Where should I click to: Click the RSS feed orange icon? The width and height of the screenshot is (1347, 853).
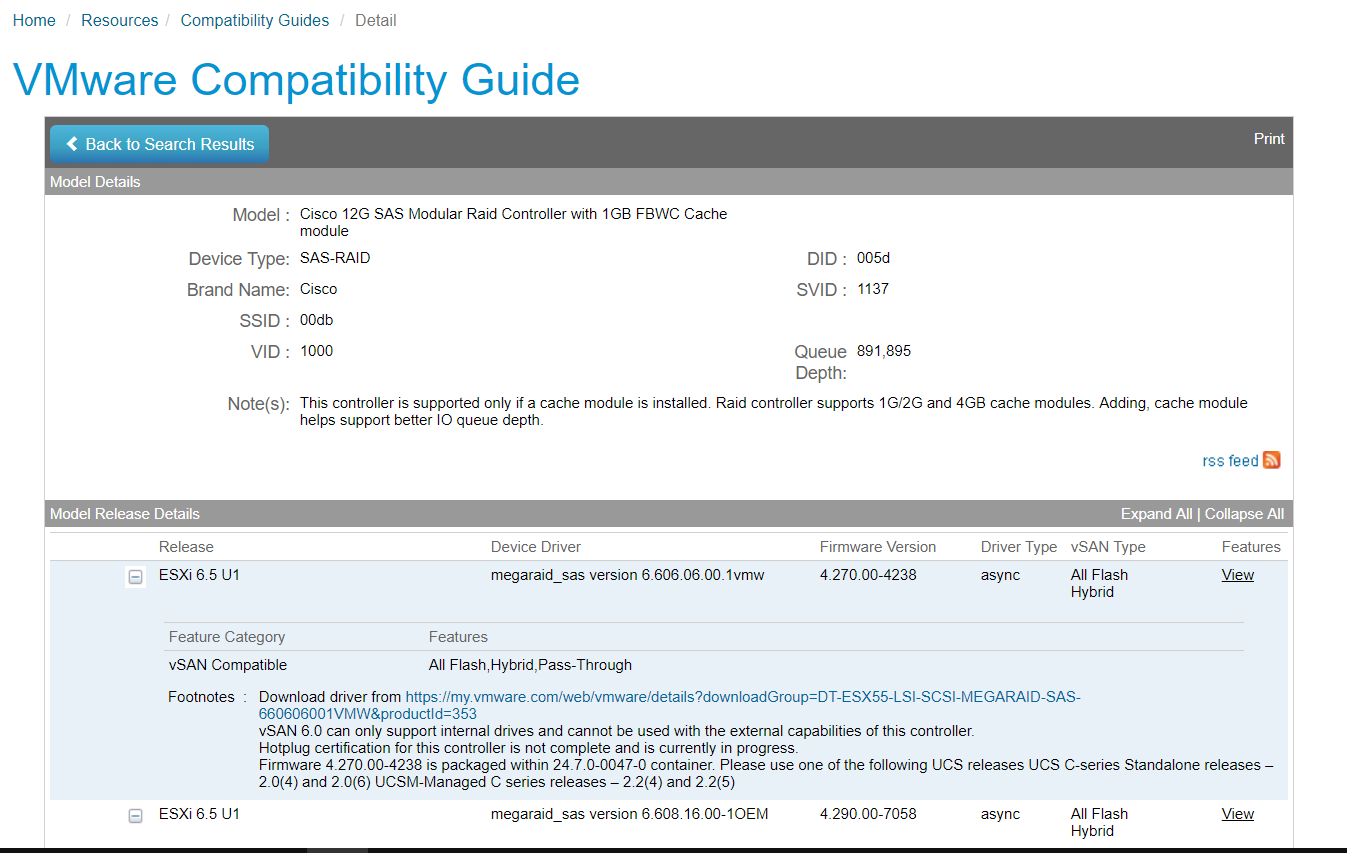pyautogui.click(x=1272, y=460)
